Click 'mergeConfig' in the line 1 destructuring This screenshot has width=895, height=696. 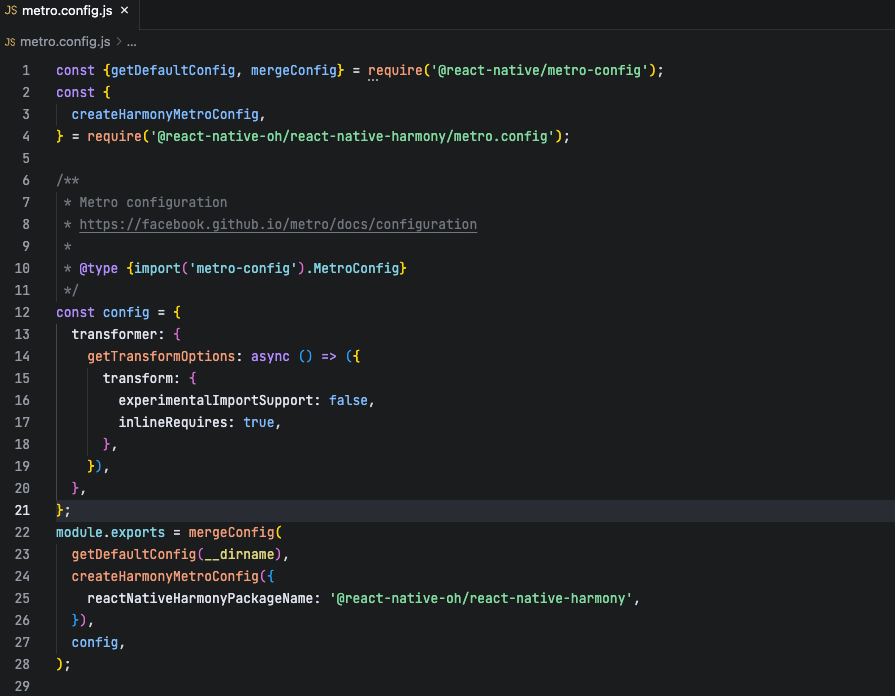click(x=294, y=70)
